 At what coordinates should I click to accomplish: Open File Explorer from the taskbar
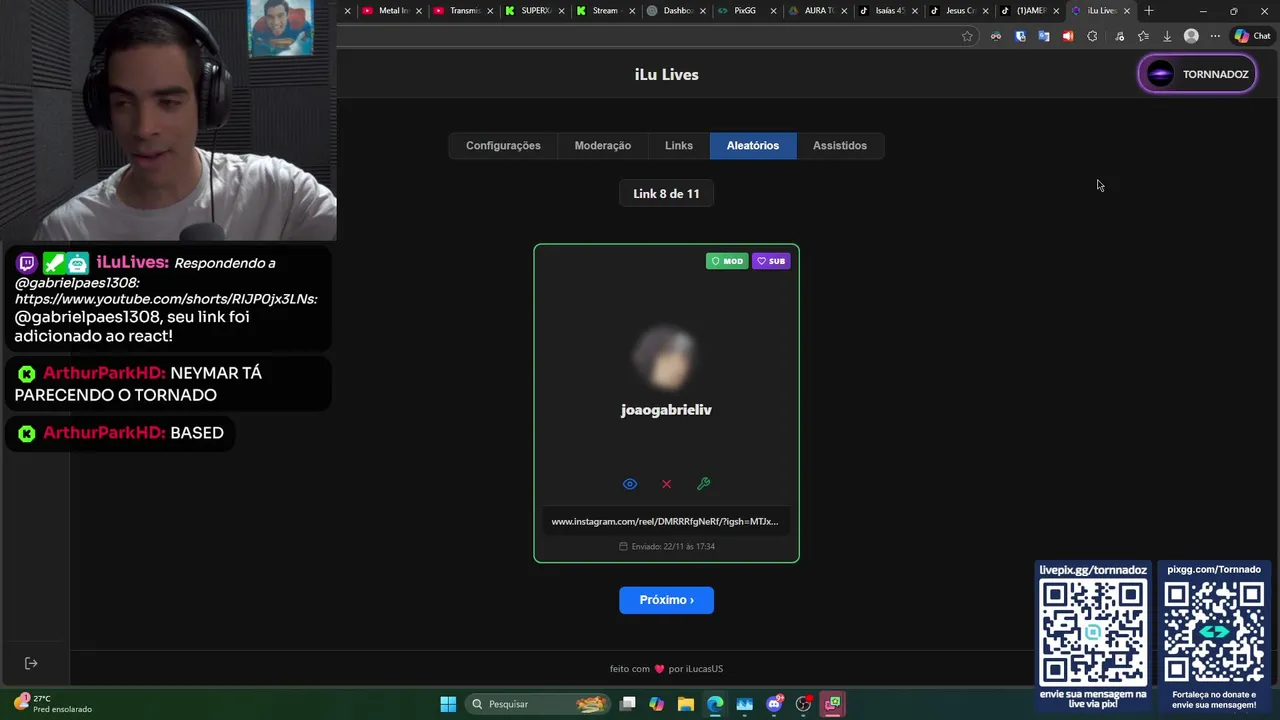click(686, 704)
